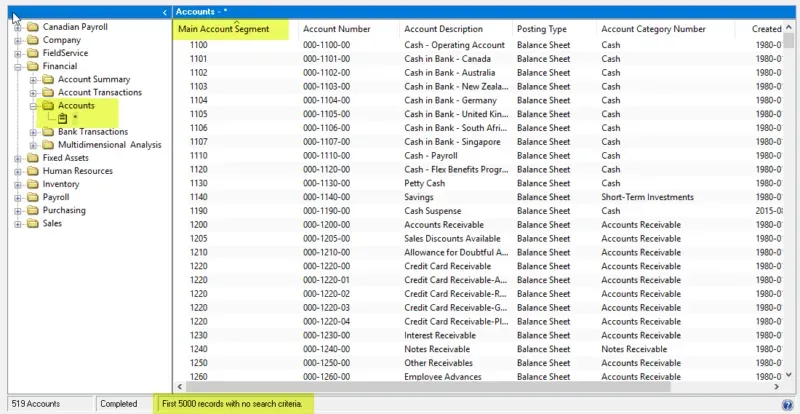Screen dimensions: 800x414
Task: Expand the Purchasing tree node
Action: (17, 211)
